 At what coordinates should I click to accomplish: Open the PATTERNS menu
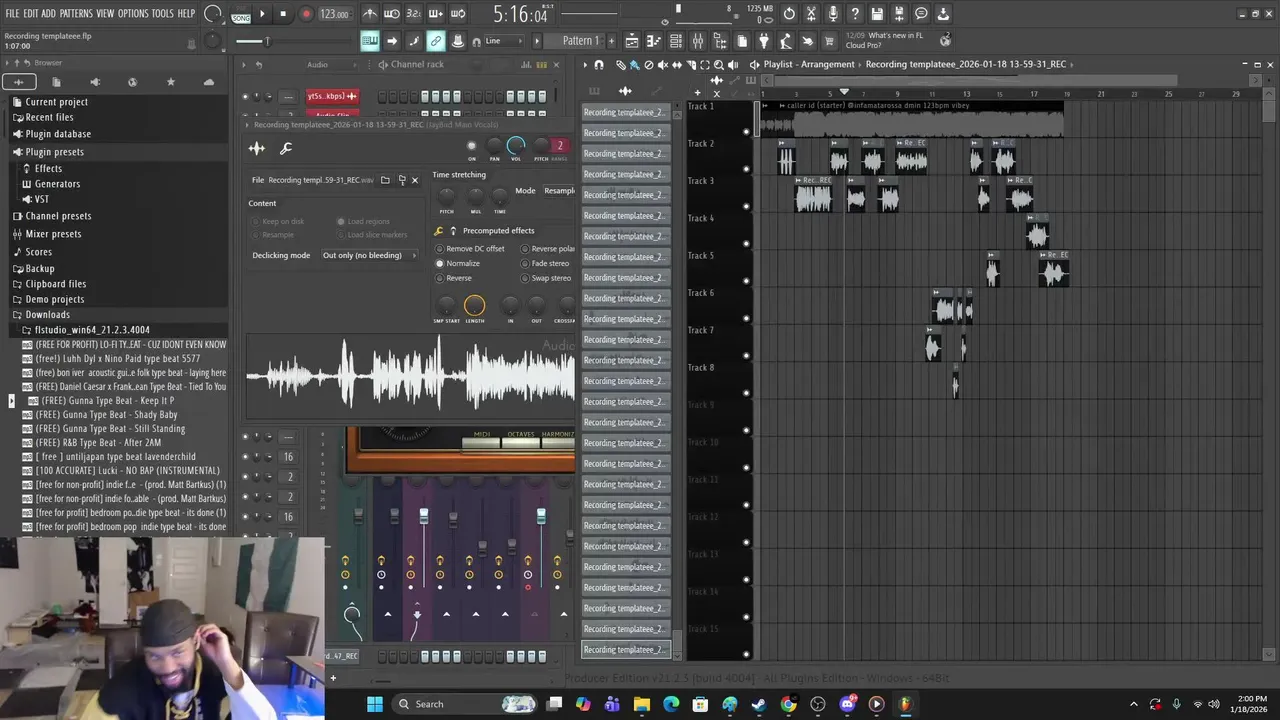click(76, 14)
